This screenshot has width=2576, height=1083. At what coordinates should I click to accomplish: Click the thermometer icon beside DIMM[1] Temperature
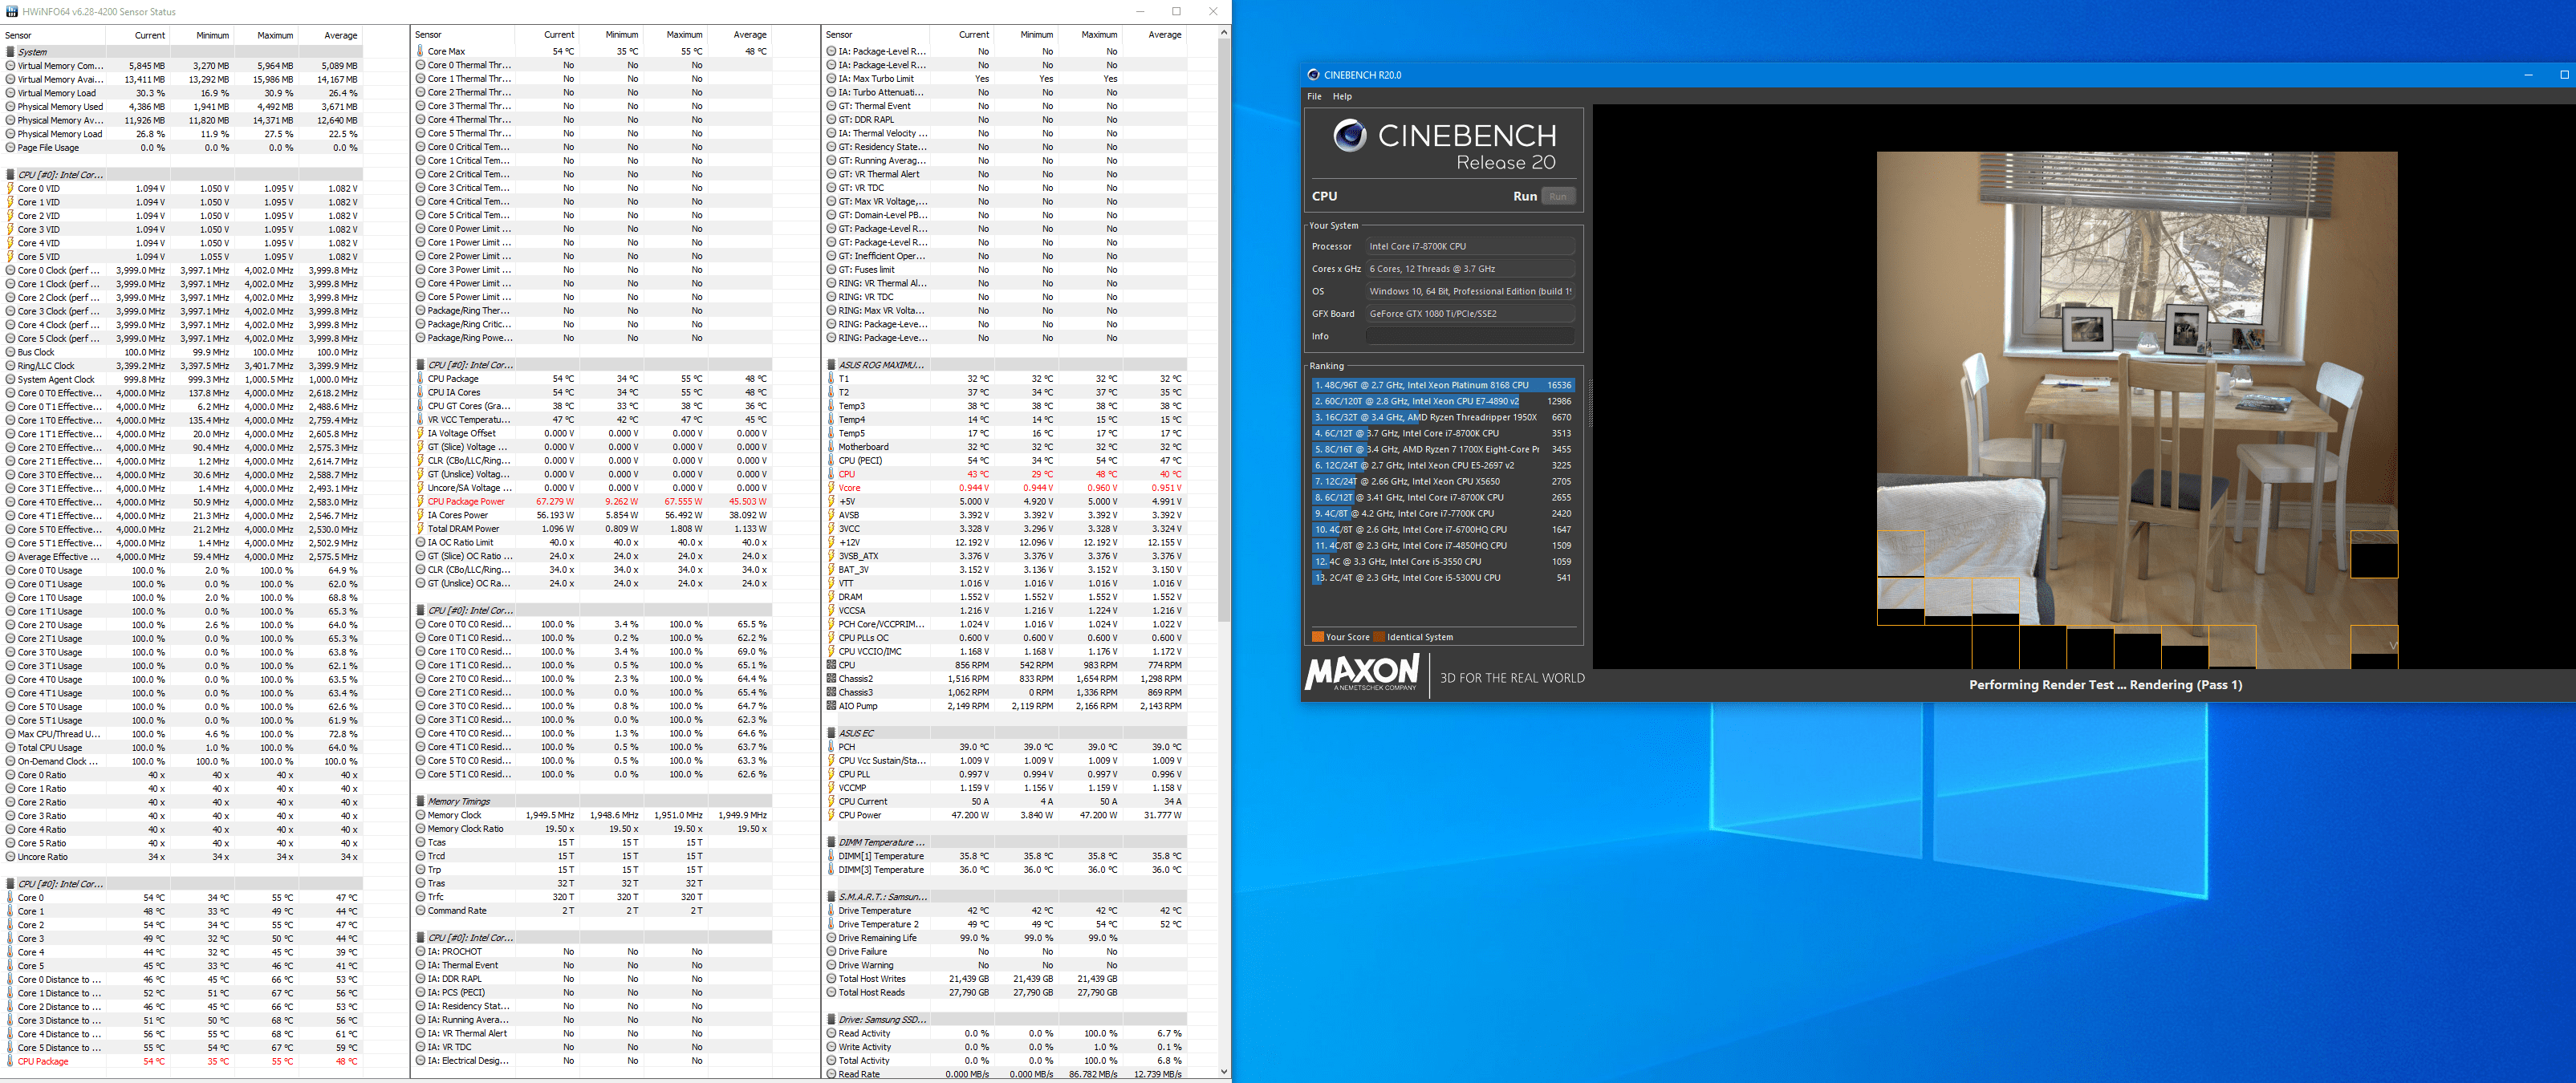(831, 856)
